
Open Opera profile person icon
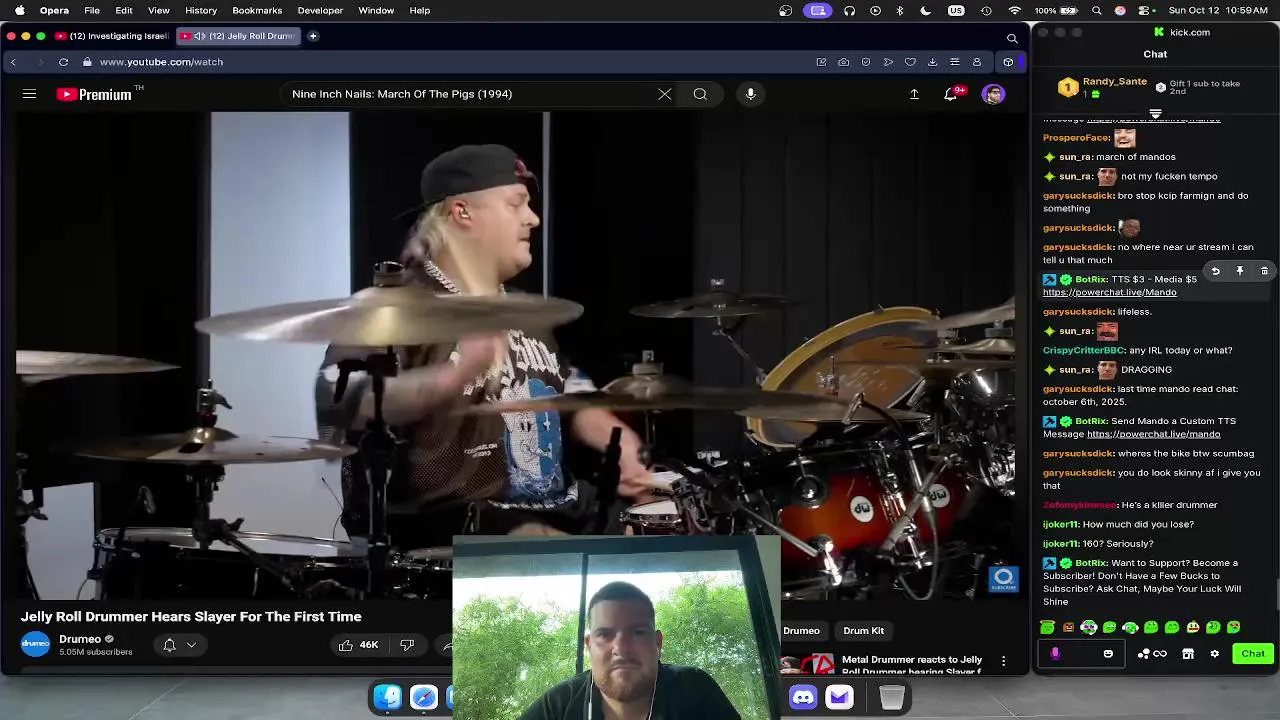pyautogui.click(x=976, y=62)
